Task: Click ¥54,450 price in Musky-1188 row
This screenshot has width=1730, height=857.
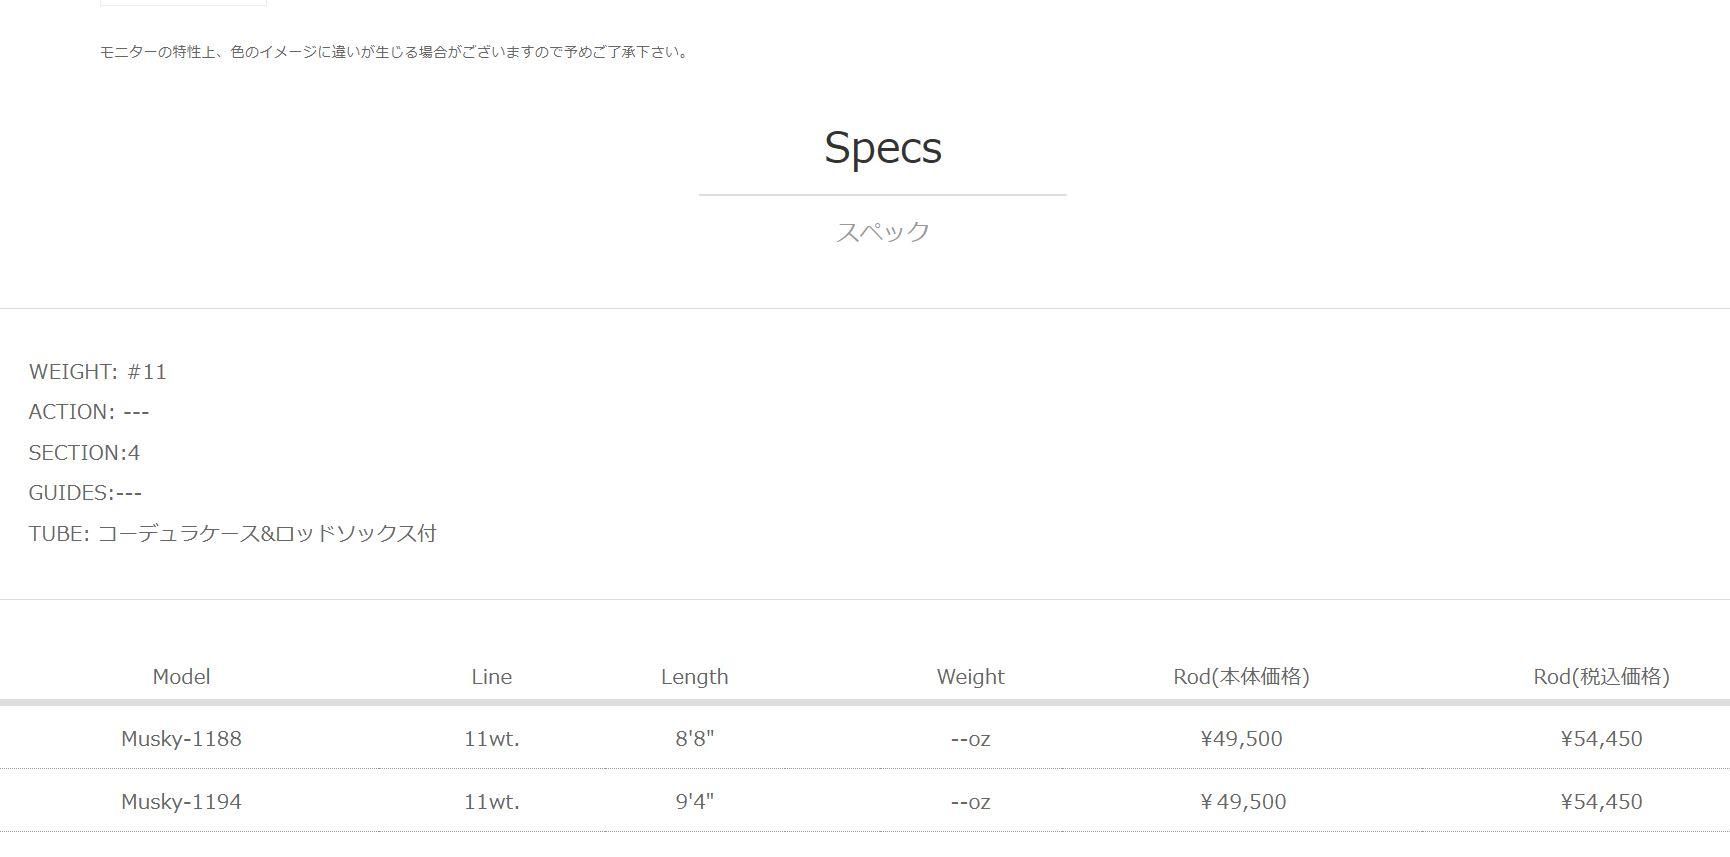Action: point(1601,739)
